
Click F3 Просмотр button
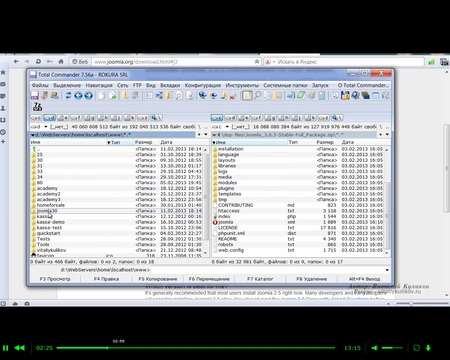(55, 279)
